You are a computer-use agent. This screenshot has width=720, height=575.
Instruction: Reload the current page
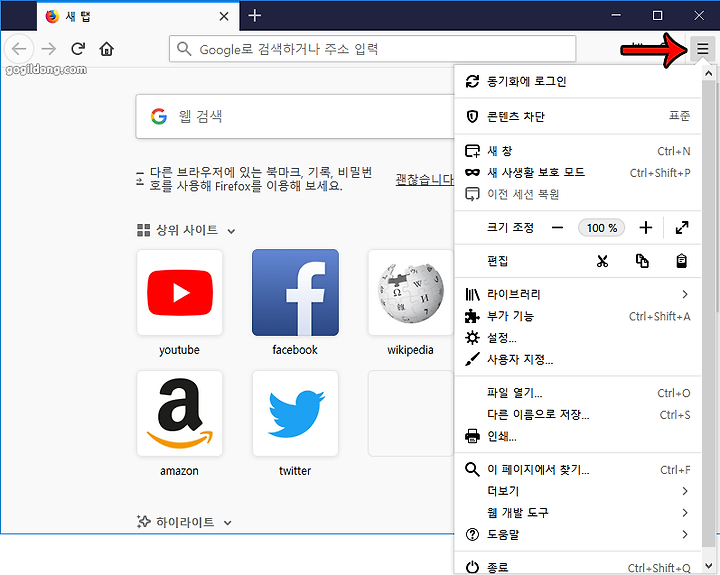(78, 48)
